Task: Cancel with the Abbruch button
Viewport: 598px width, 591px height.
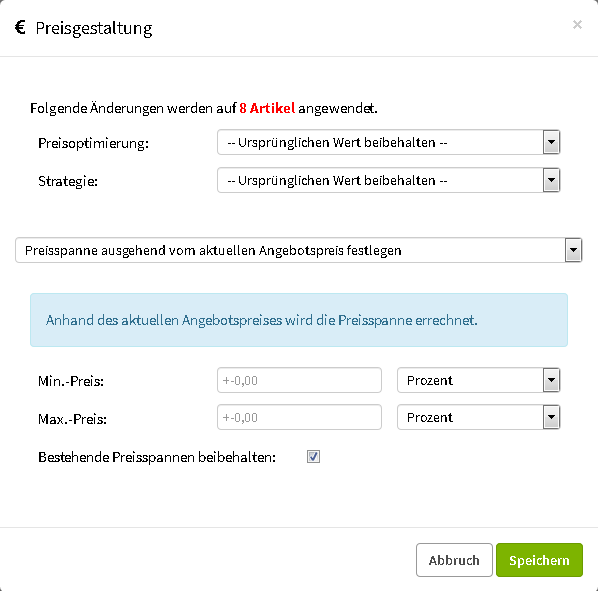Action: click(454, 560)
